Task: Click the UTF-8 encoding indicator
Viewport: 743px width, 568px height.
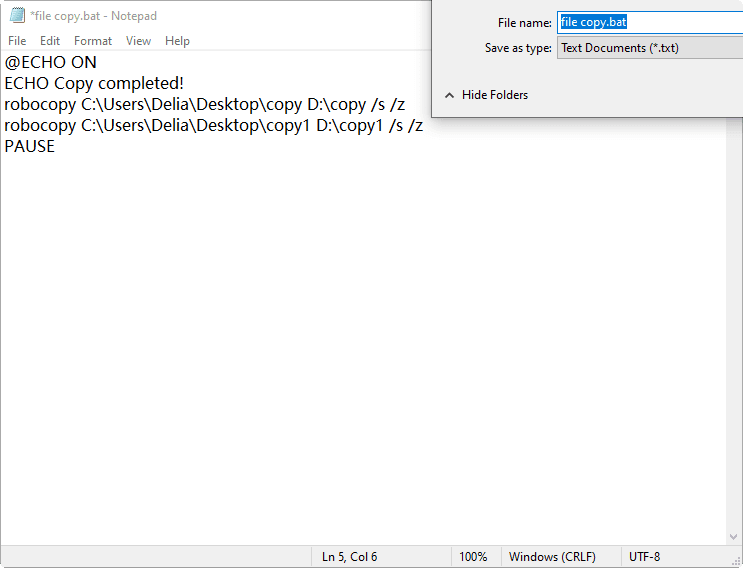Action: (x=644, y=557)
